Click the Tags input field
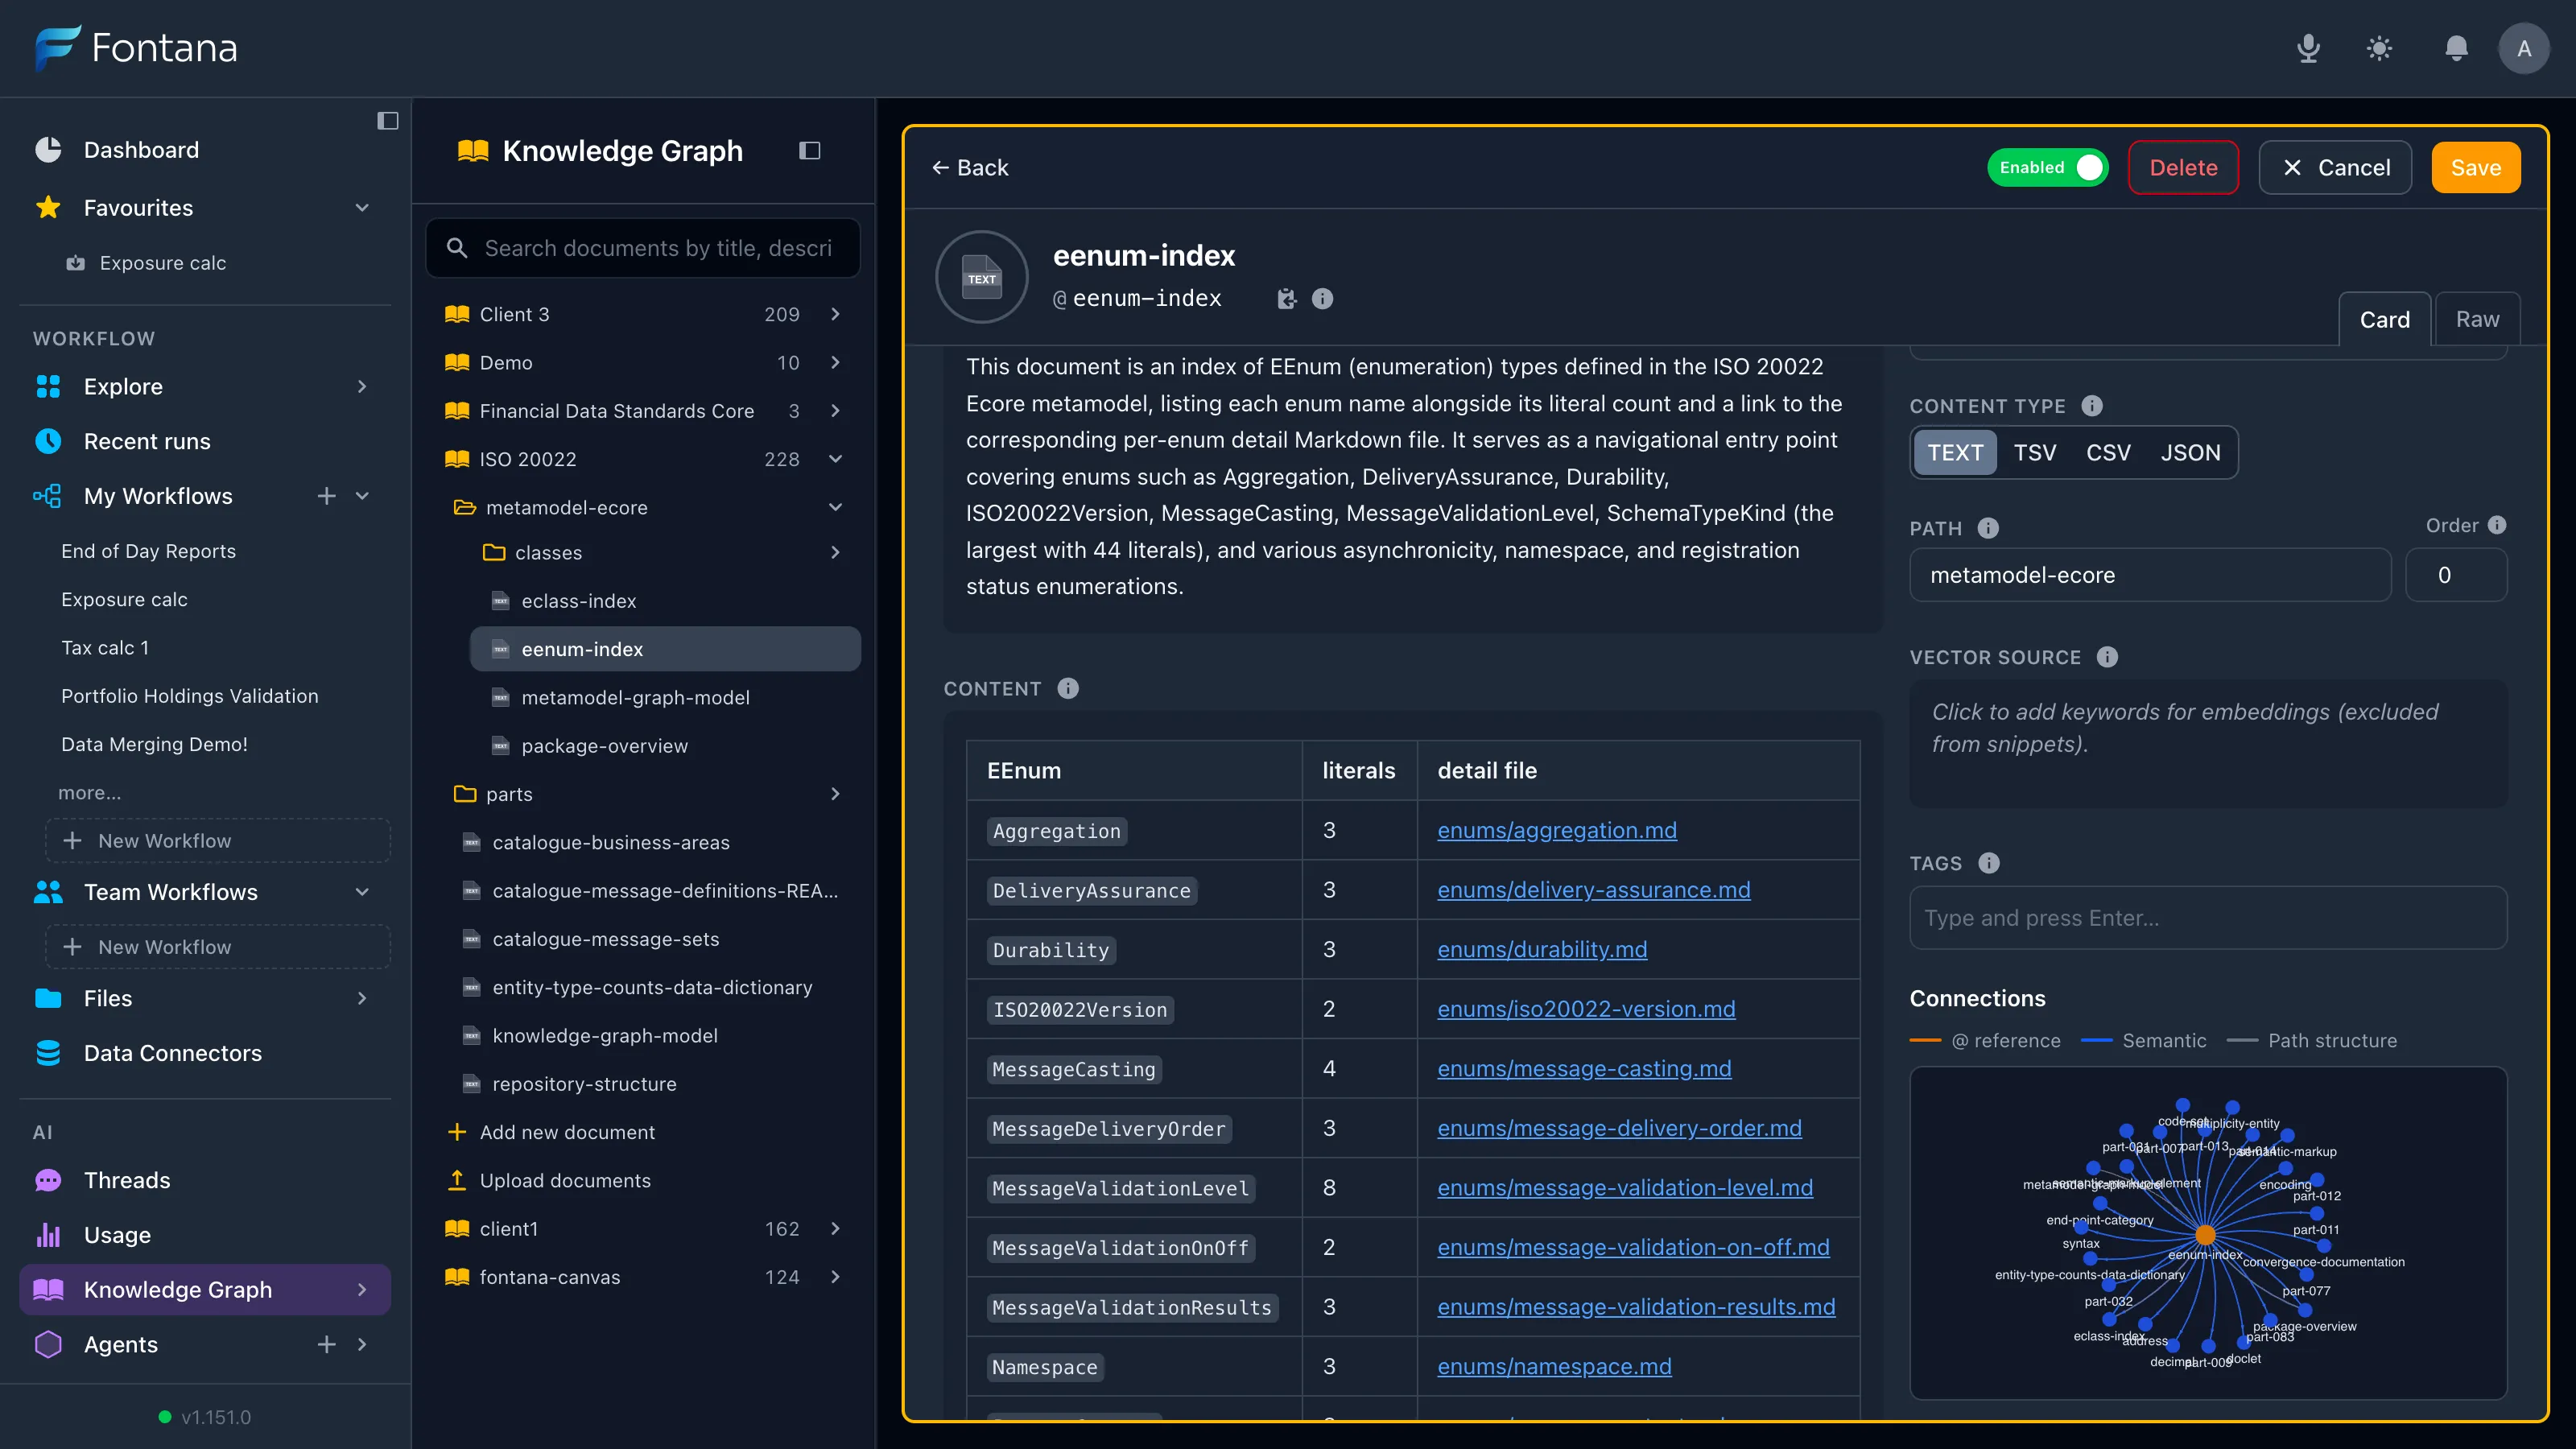2576x1449 pixels. coord(2208,918)
